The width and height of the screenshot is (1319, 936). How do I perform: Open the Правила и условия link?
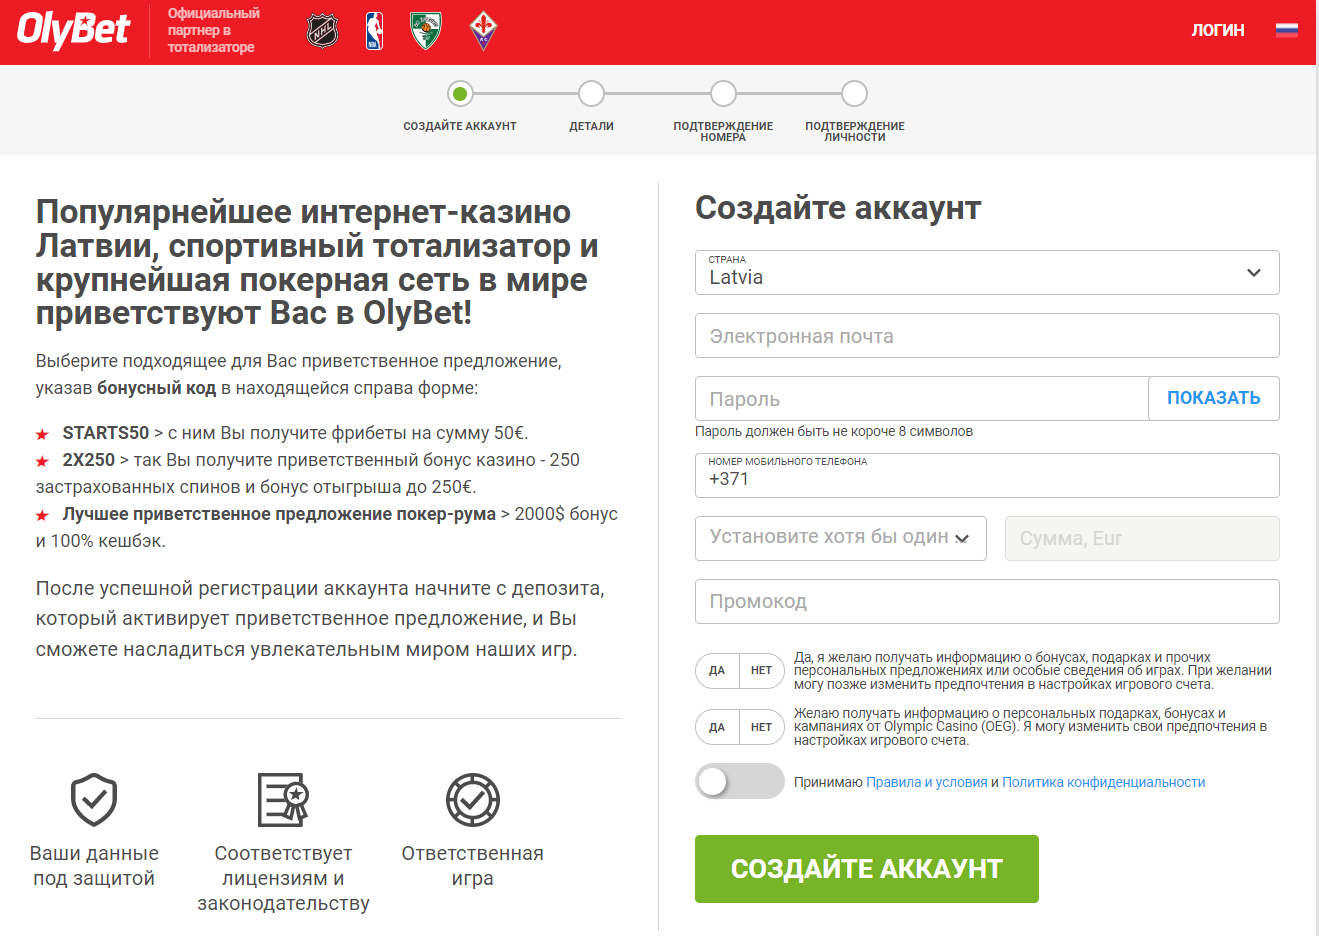(927, 783)
